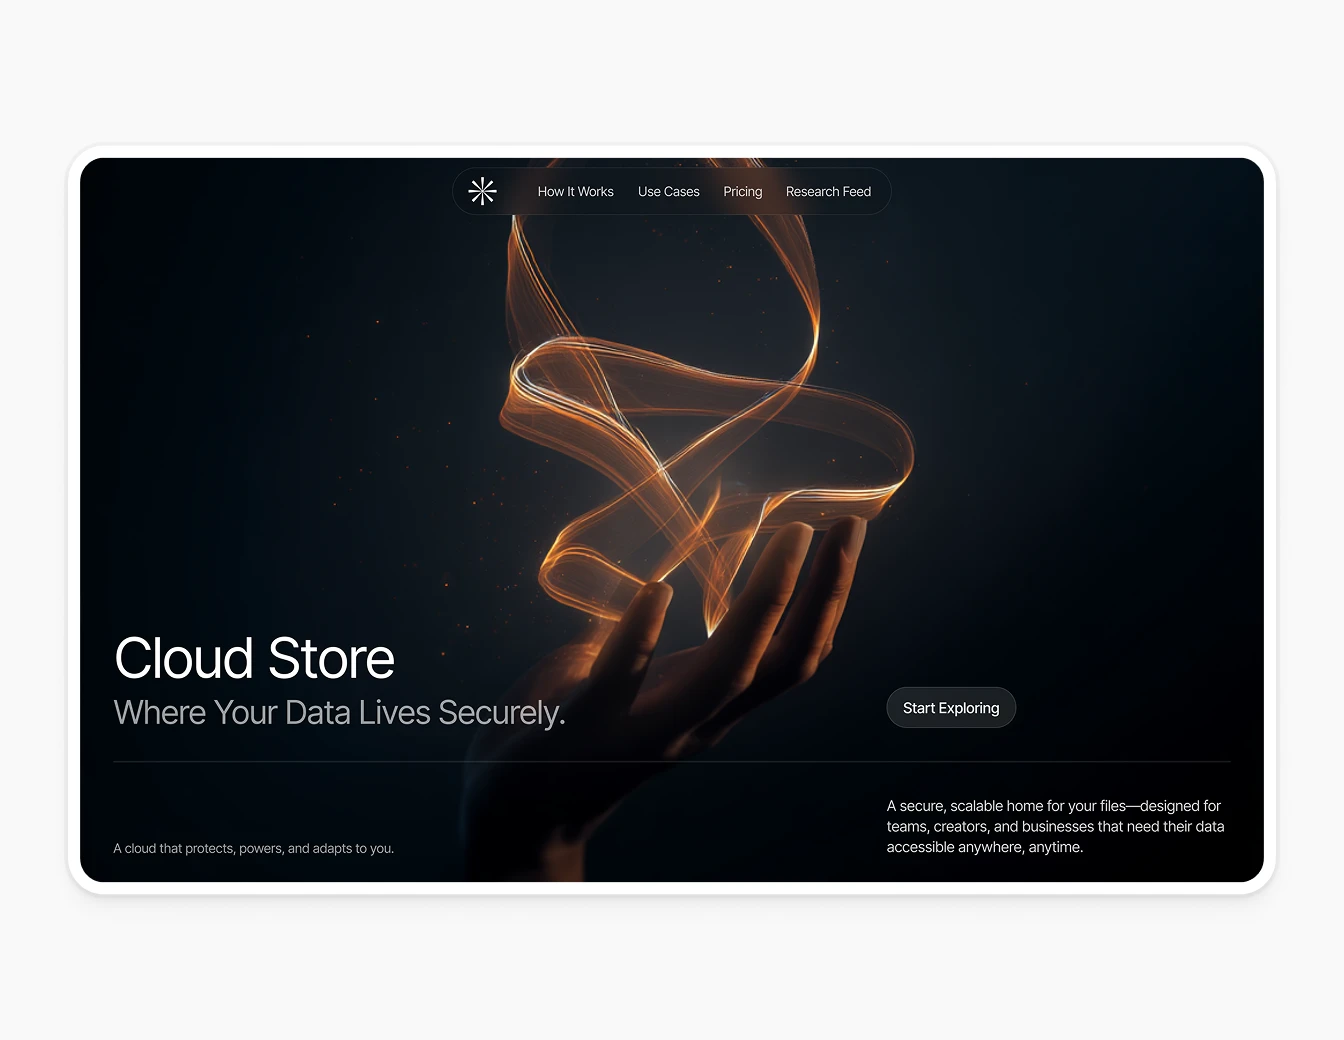Navigate to the Use Cases section
1344x1040 pixels.
tap(668, 191)
